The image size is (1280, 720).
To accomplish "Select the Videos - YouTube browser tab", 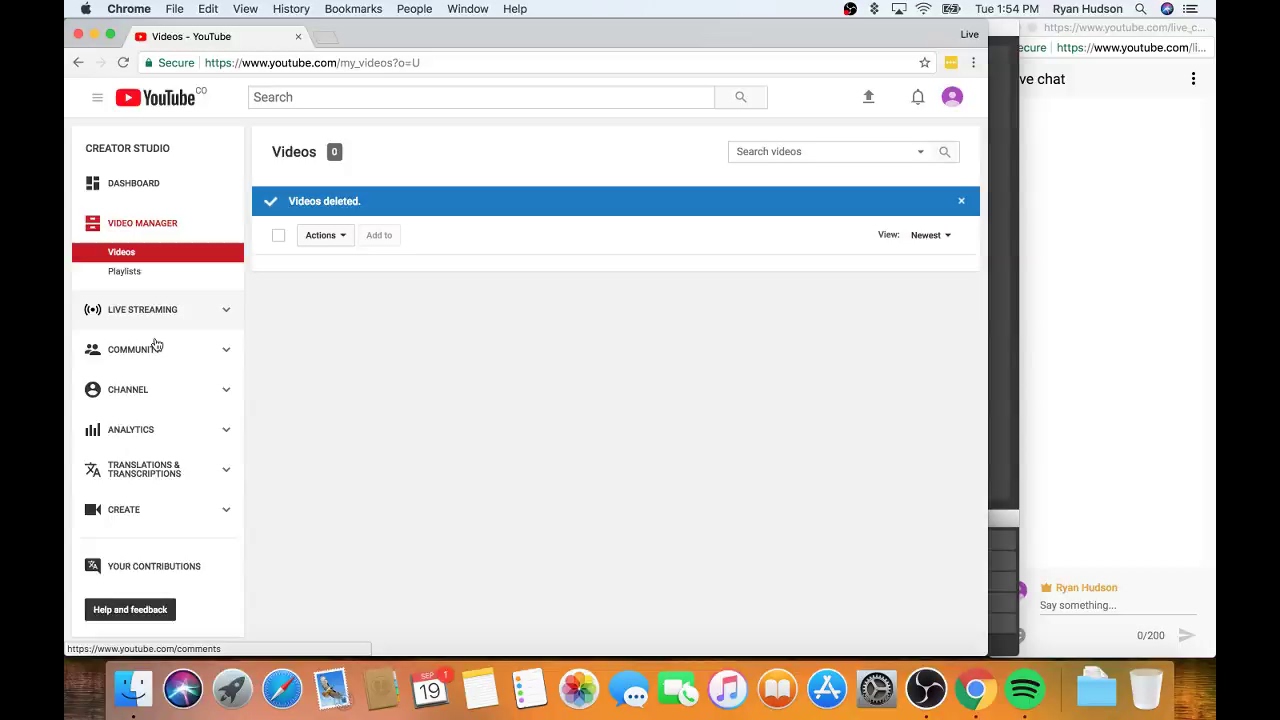I will tap(217, 37).
